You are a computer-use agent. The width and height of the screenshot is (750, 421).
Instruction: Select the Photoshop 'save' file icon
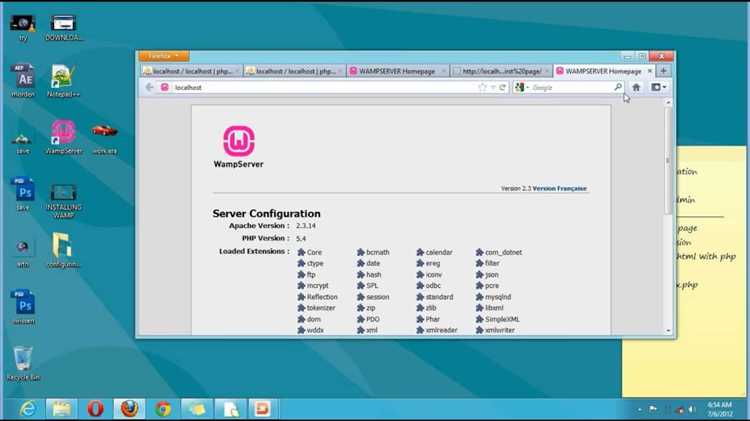pyautogui.click(x=23, y=194)
